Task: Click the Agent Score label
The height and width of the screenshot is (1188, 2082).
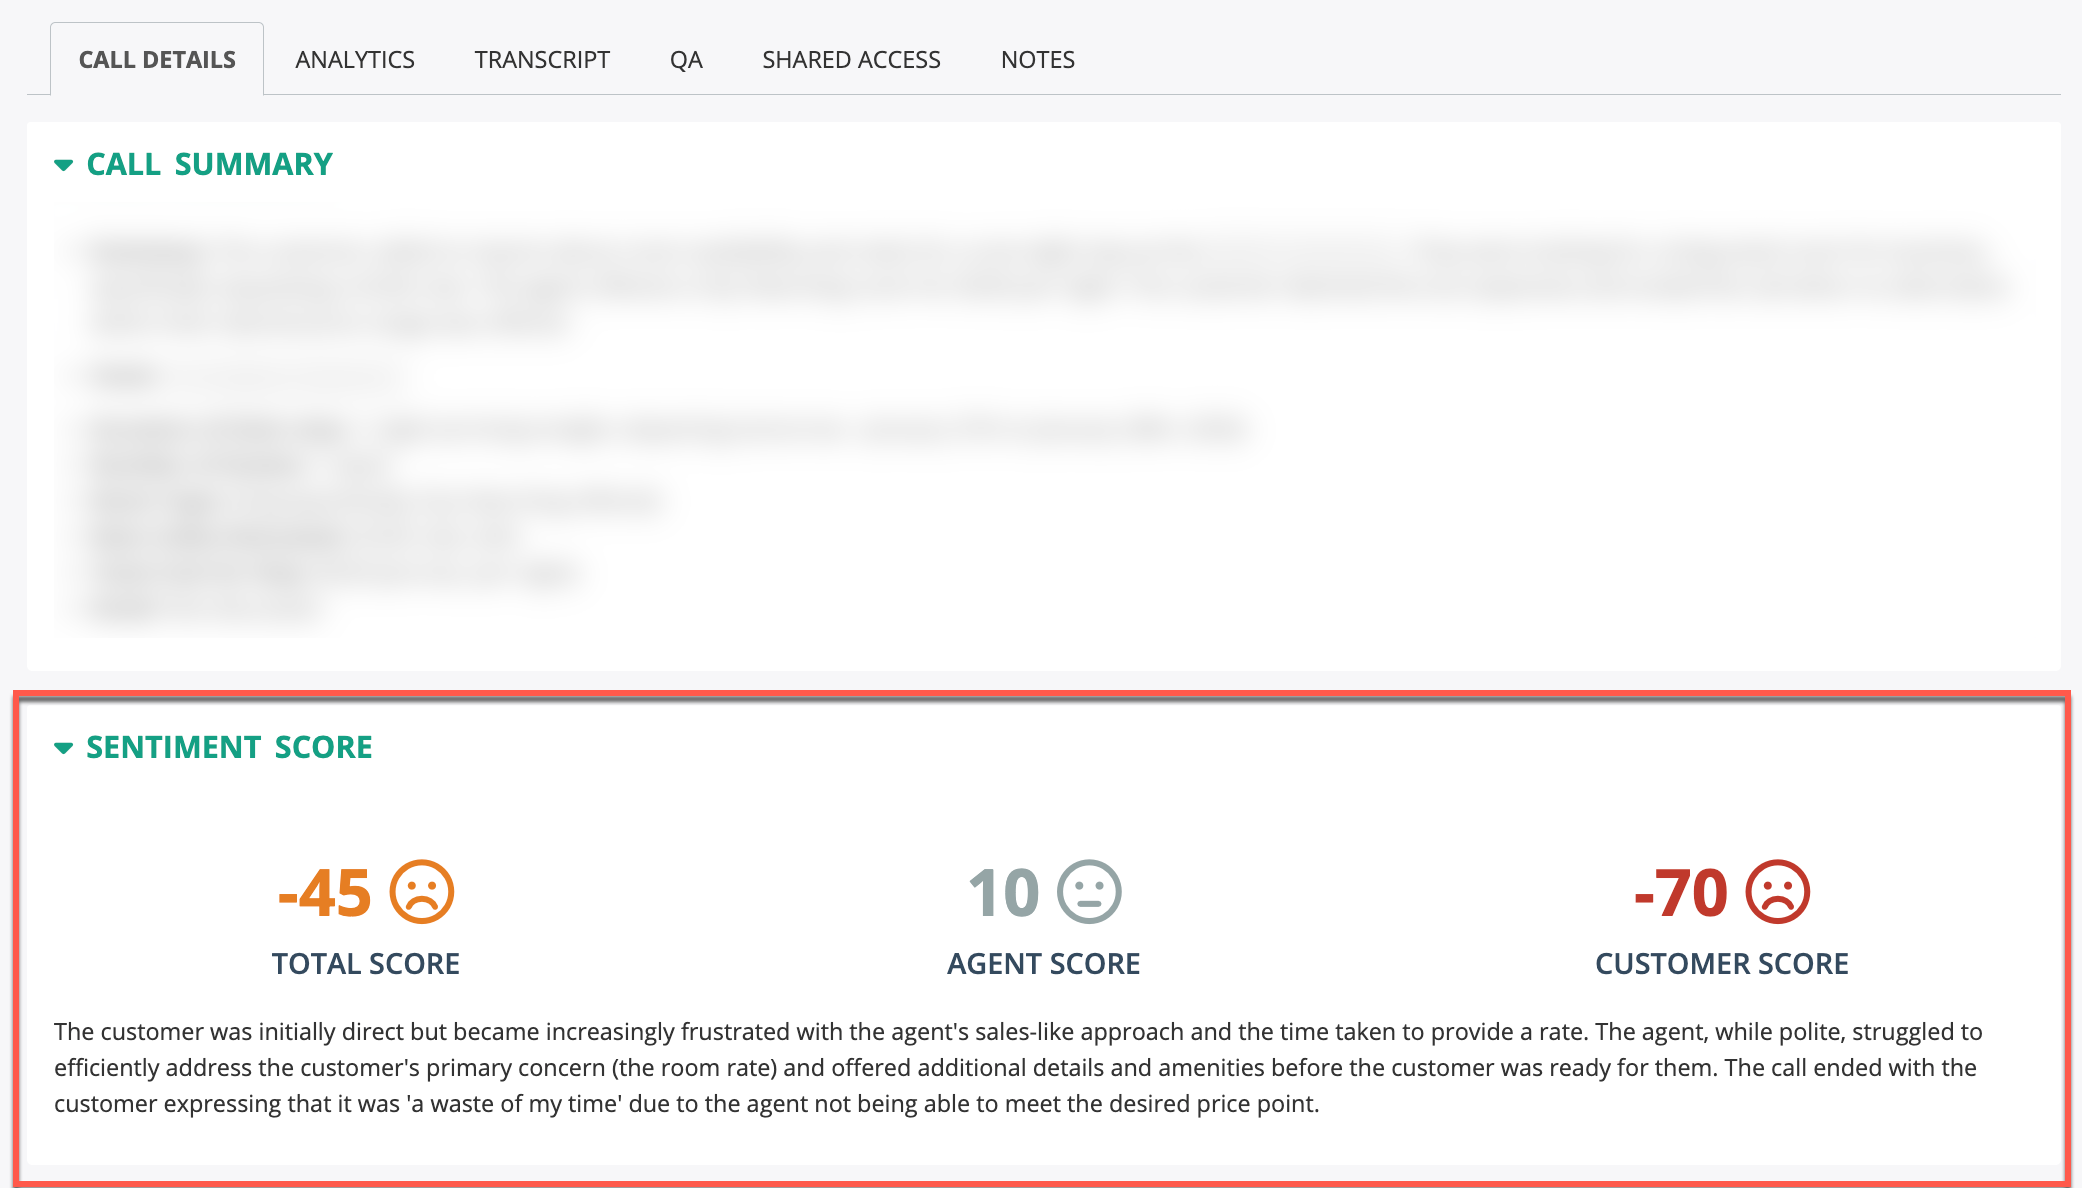Action: (x=1043, y=963)
